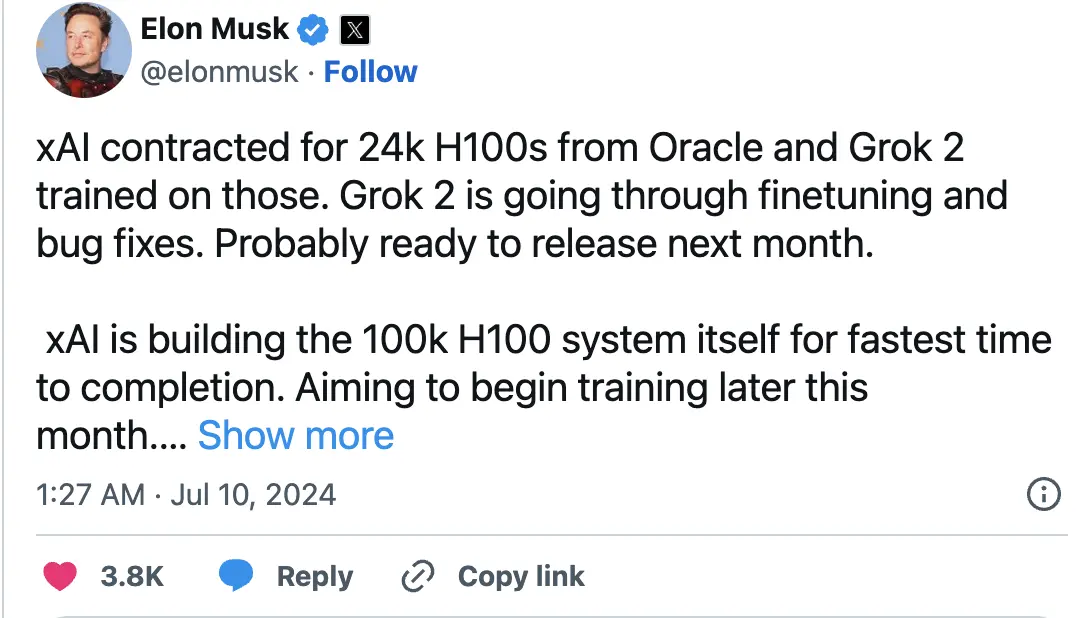
Task: Click the 'Probably ready to release next month' sentence
Action: click(x=544, y=245)
